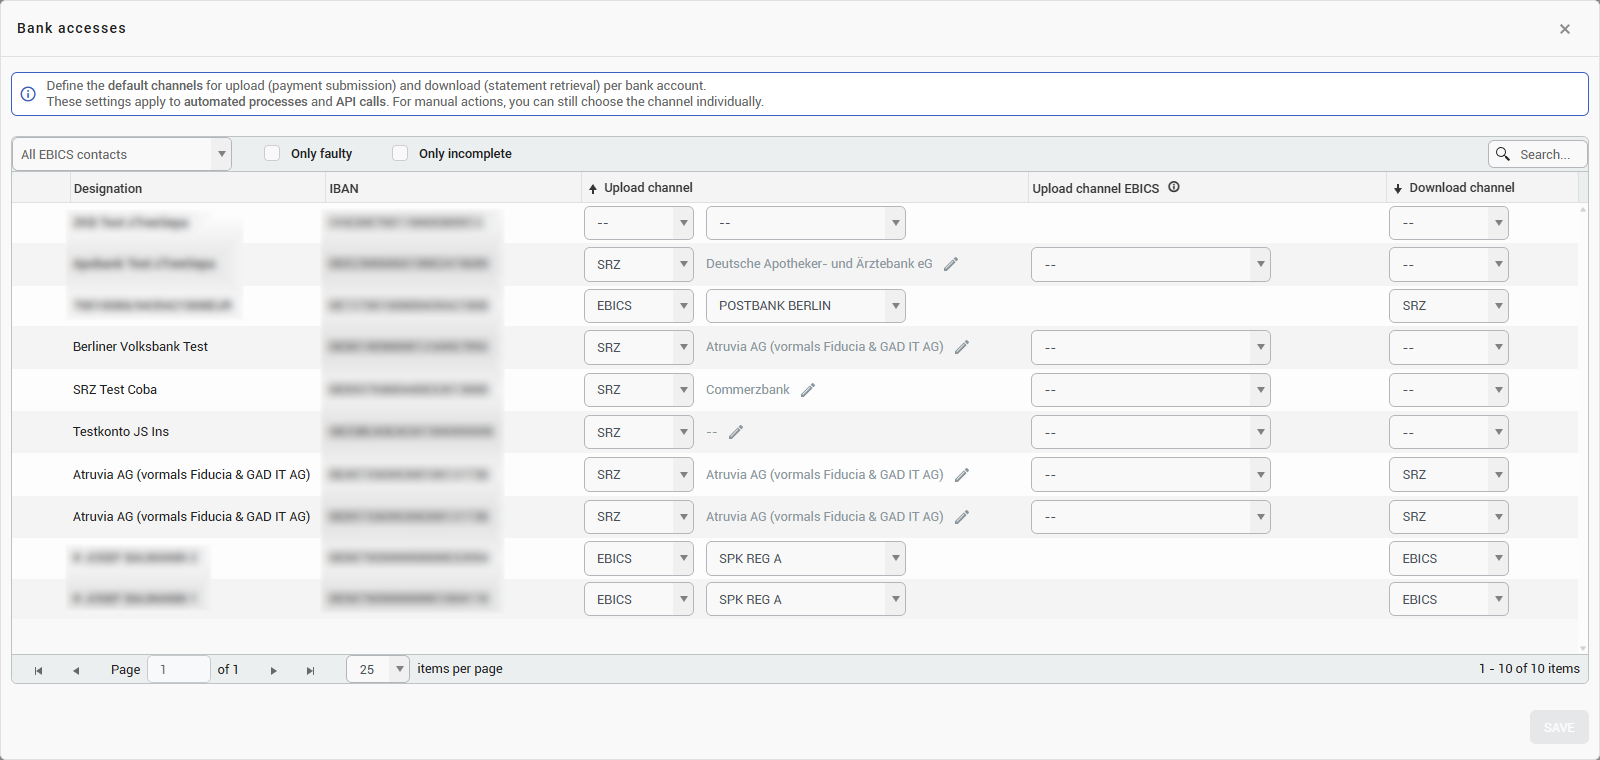Click the search magnifier icon

point(1503,154)
